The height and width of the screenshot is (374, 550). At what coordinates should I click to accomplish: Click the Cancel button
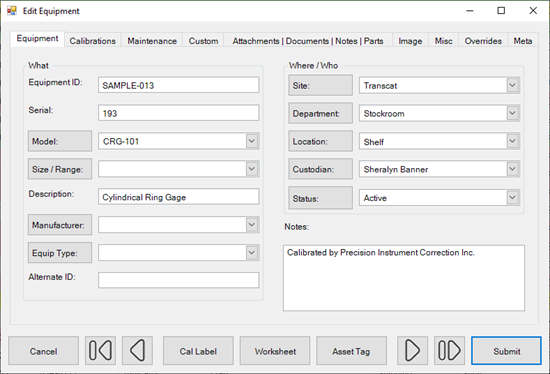coord(43,351)
